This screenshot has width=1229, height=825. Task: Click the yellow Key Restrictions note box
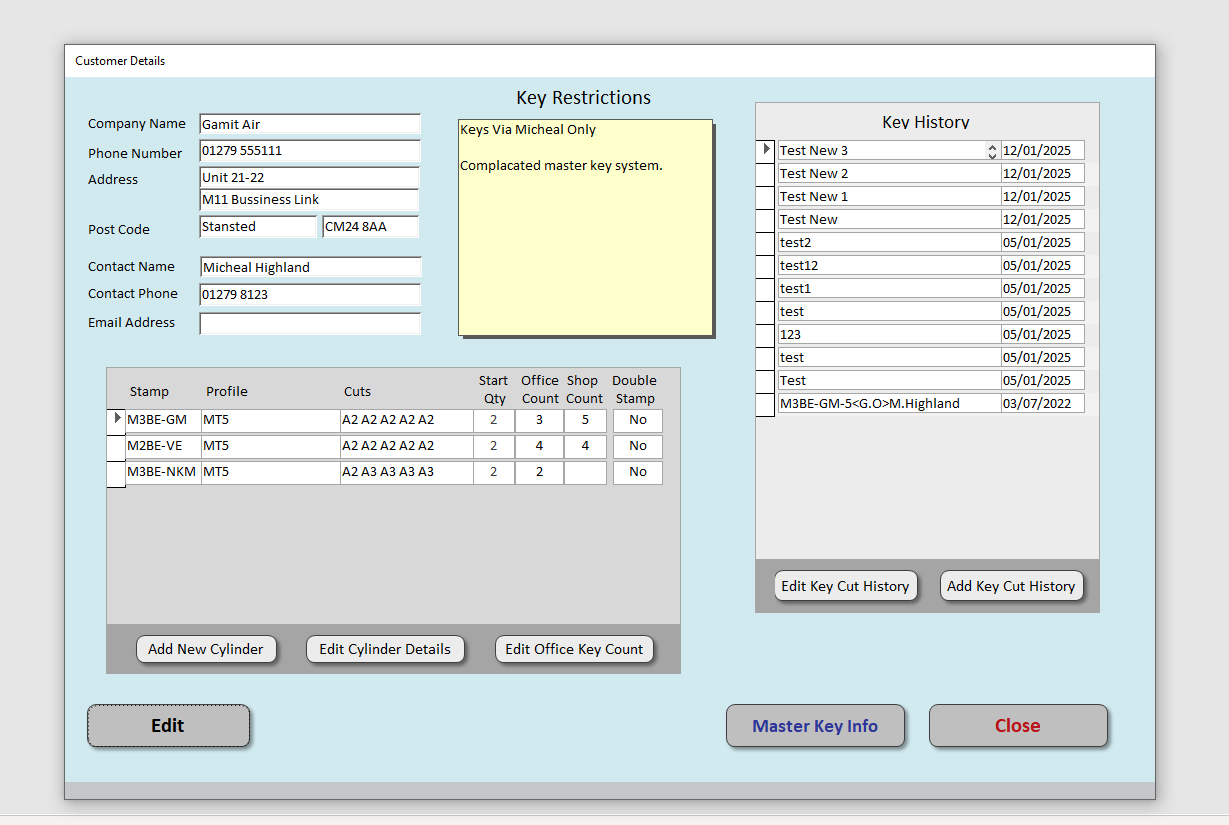[585, 227]
